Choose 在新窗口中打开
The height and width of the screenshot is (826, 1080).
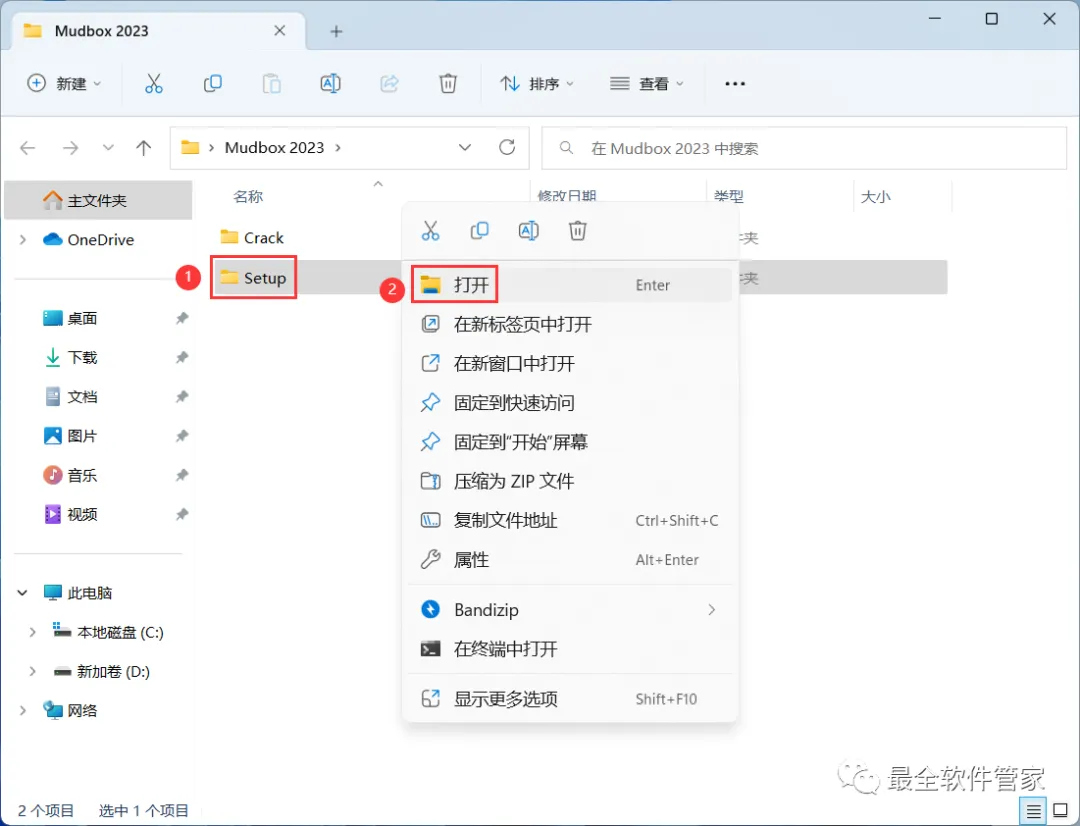pyautogui.click(x=570, y=363)
